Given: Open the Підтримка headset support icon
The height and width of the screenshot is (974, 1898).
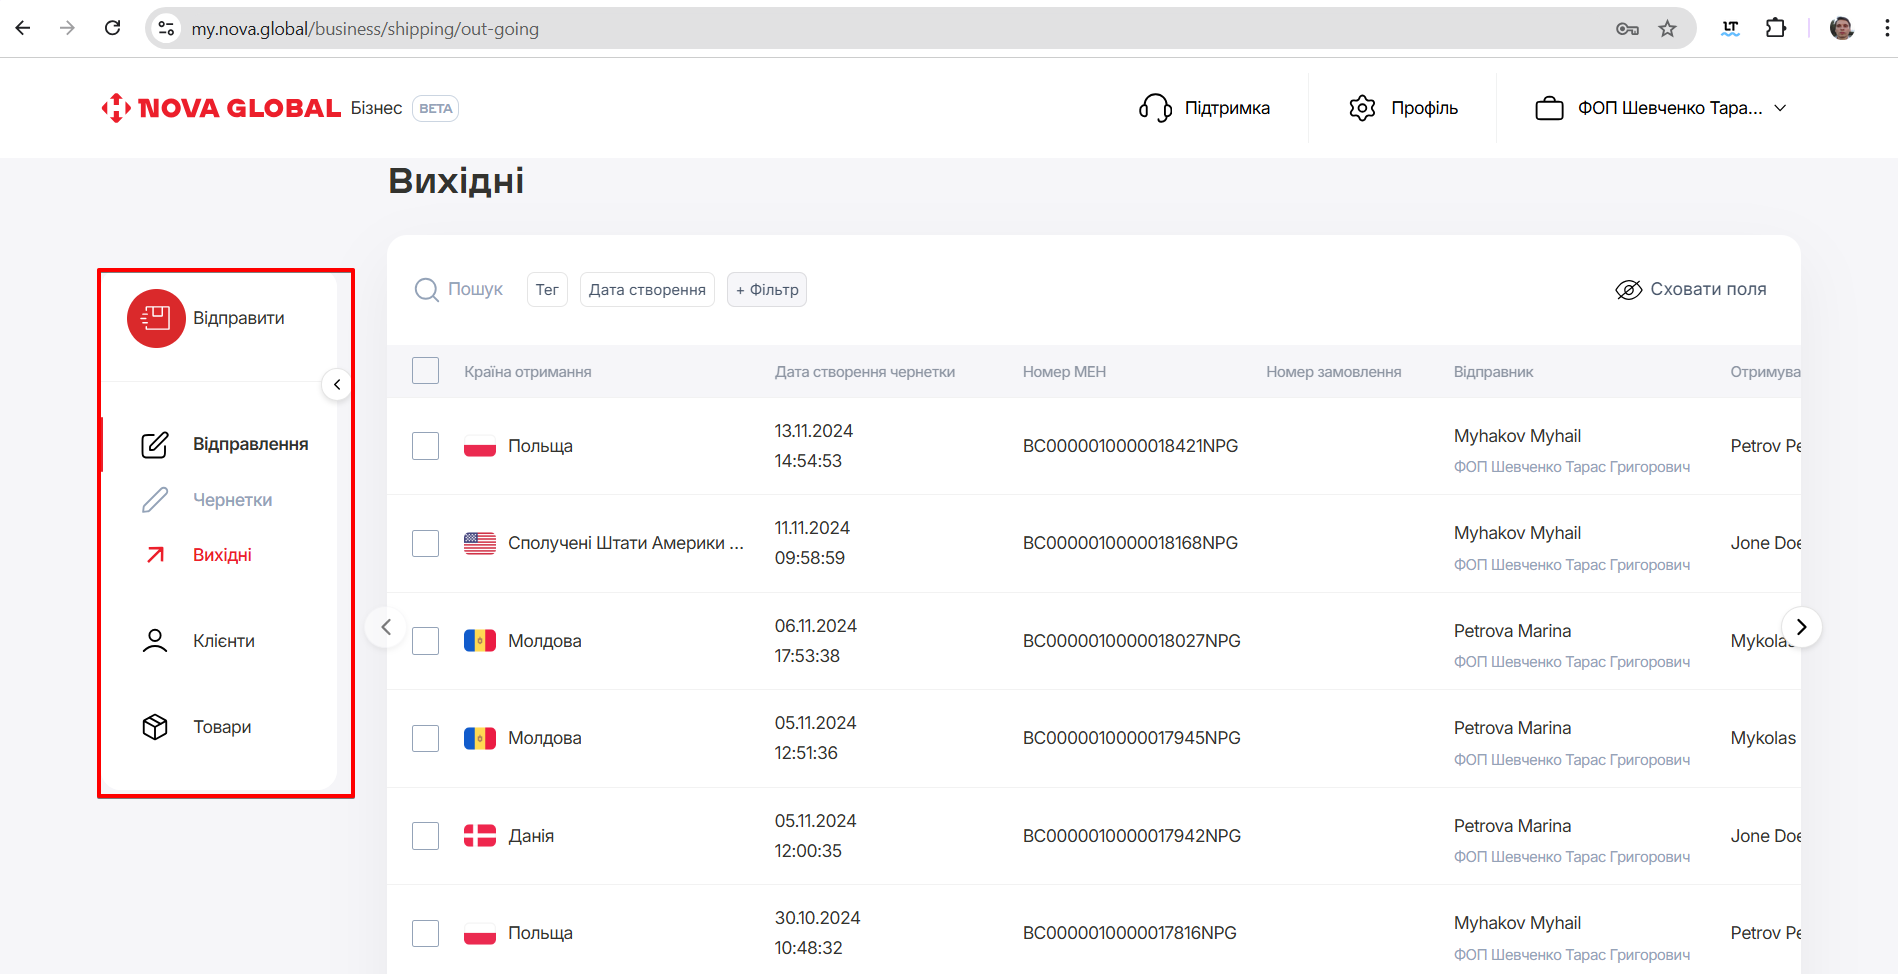Looking at the screenshot, I should [x=1155, y=108].
